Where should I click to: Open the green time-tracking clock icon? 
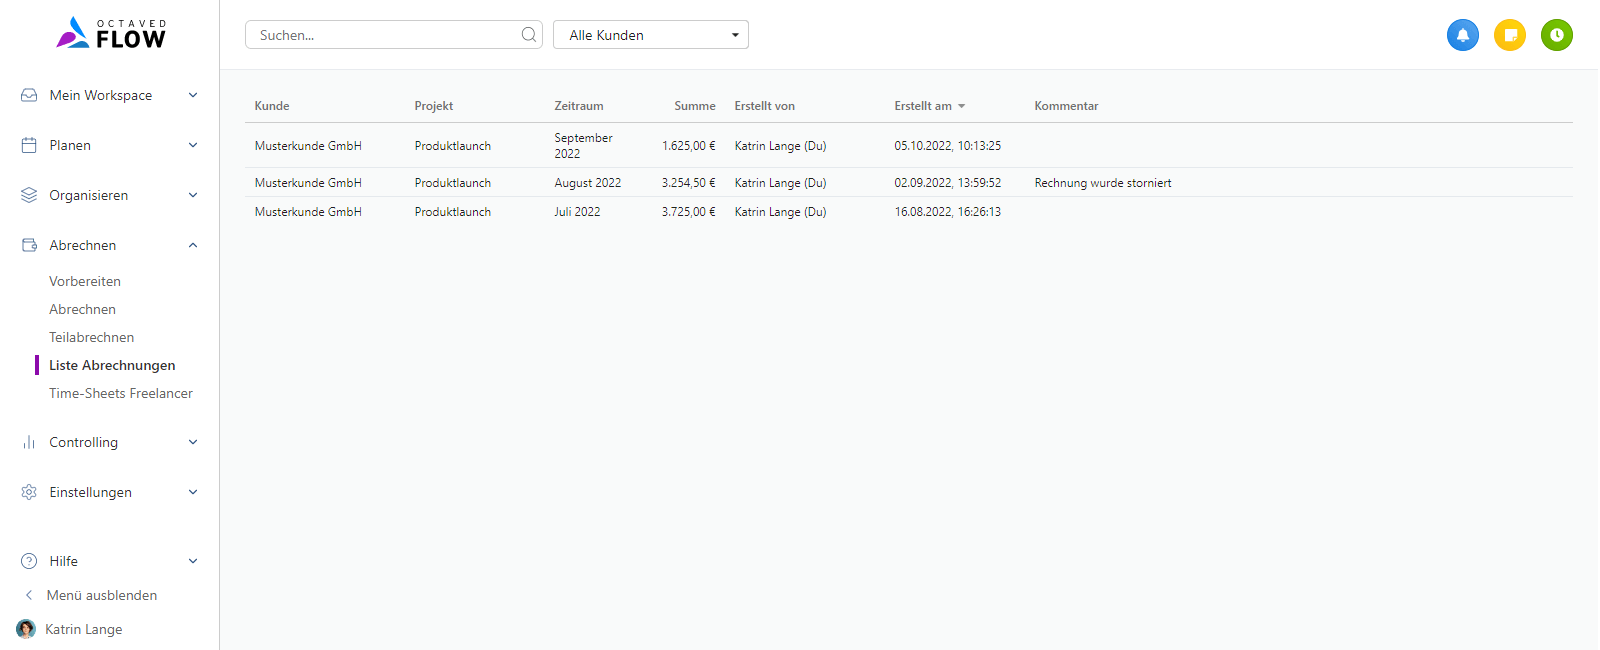point(1557,35)
